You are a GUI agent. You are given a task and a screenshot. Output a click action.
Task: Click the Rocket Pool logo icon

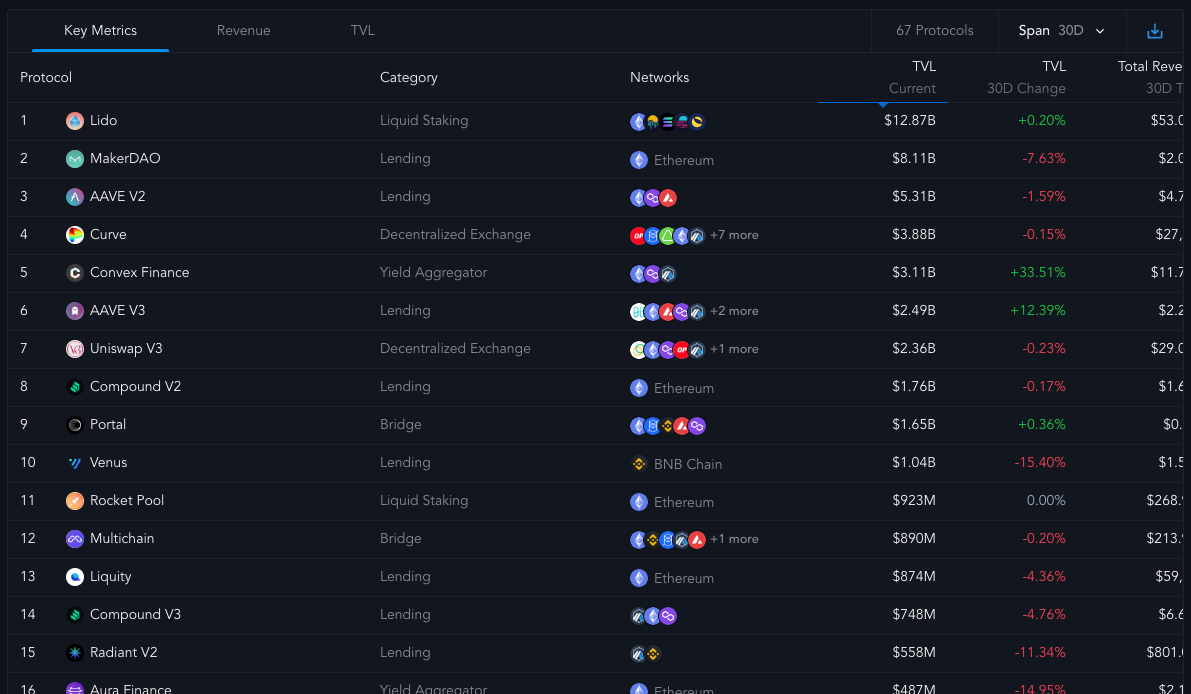[x=74, y=500]
